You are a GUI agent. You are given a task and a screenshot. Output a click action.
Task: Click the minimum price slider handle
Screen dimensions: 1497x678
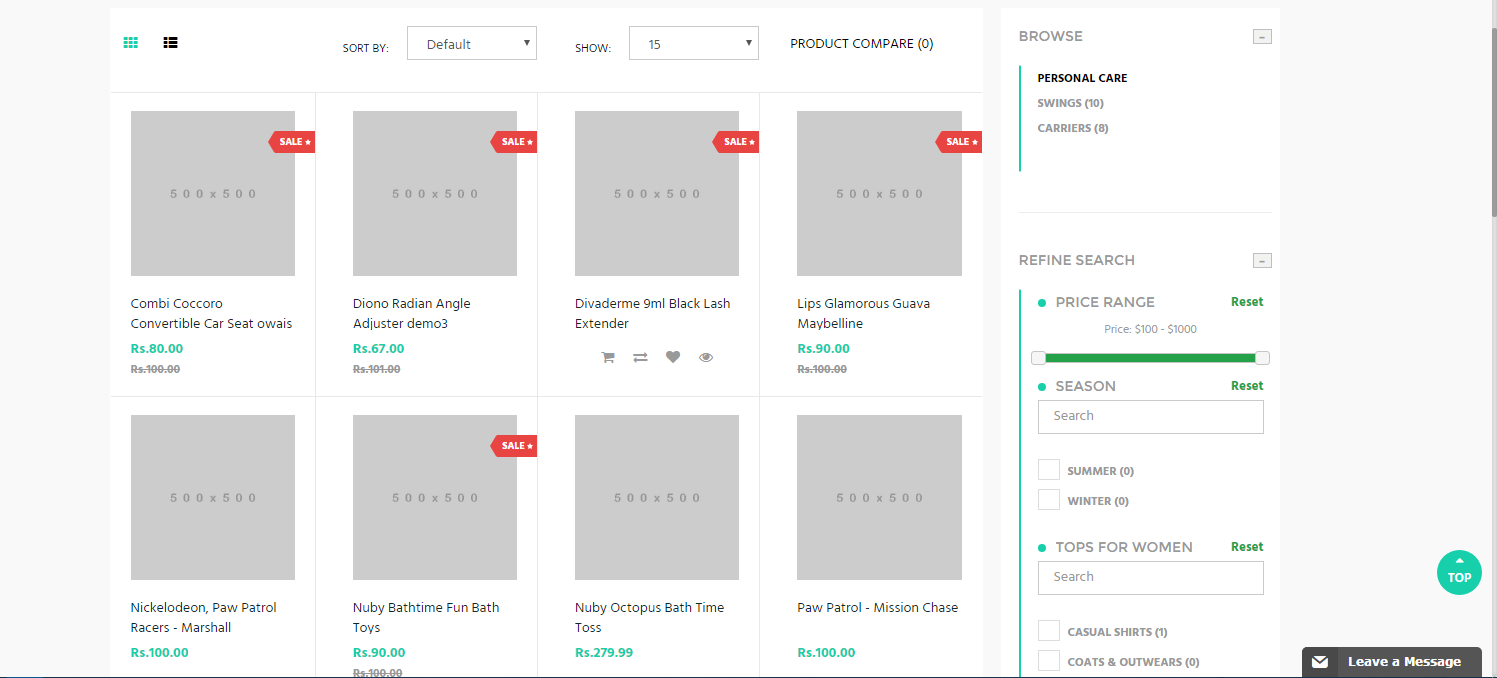click(1038, 358)
